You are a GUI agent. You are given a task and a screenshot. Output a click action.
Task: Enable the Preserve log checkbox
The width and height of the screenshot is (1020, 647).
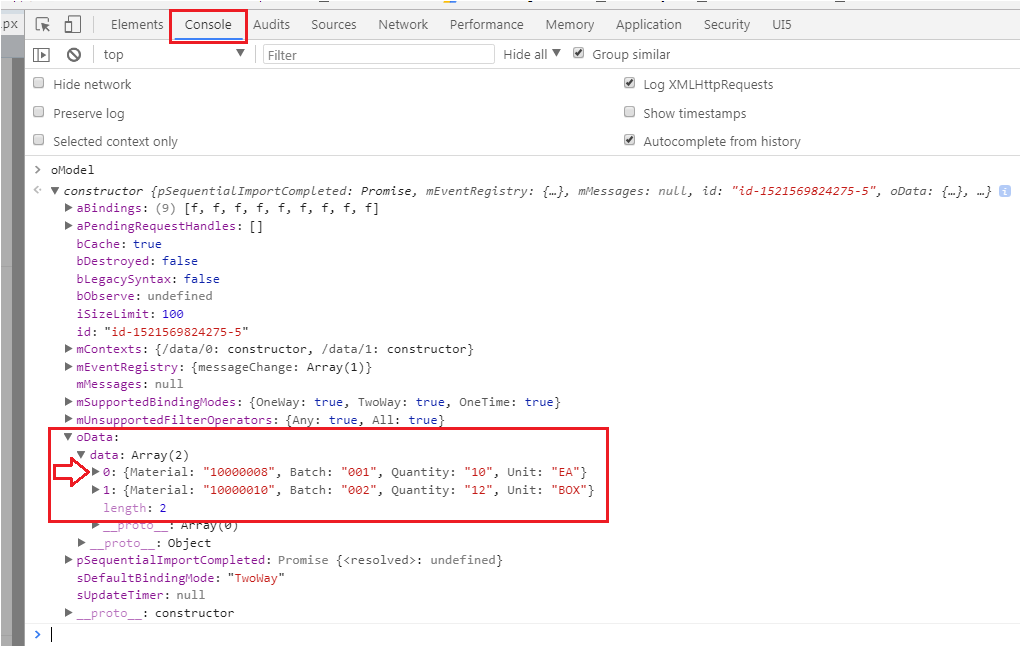39,112
